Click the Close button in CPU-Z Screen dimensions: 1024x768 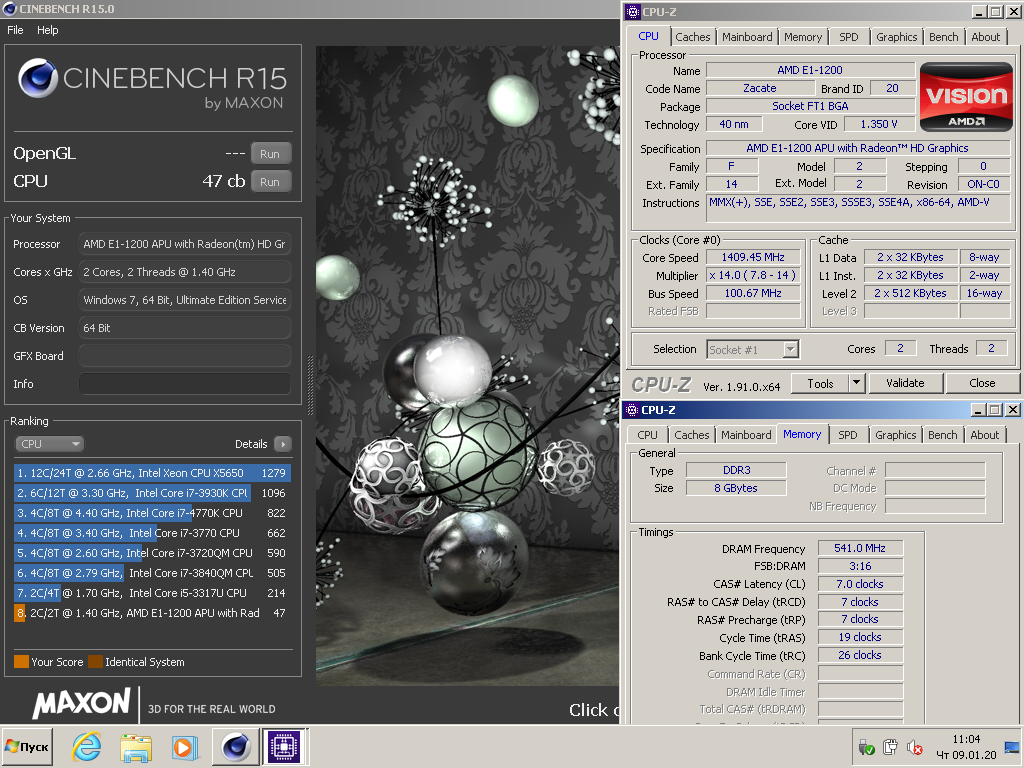(982, 383)
